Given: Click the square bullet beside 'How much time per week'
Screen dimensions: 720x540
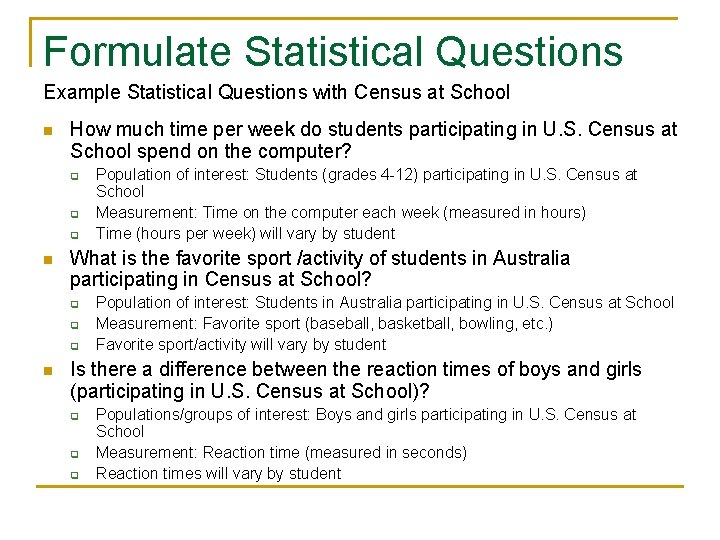Looking at the screenshot, I should 48,130.
